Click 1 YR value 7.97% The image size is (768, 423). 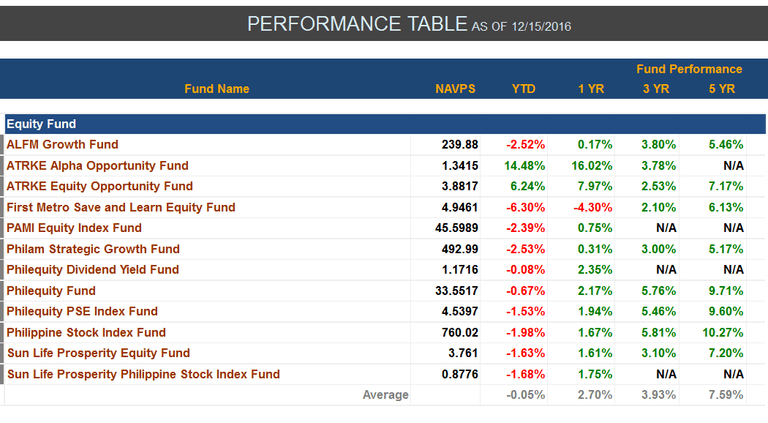(595, 186)
